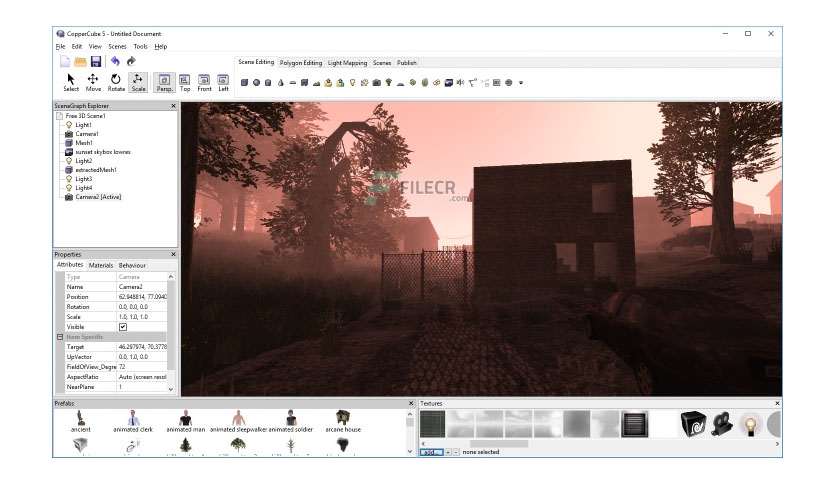Image resolution: width=836 pixels, height=484 pixels.
Task: Open the Edit menu
Action: (x=77, y=46)
